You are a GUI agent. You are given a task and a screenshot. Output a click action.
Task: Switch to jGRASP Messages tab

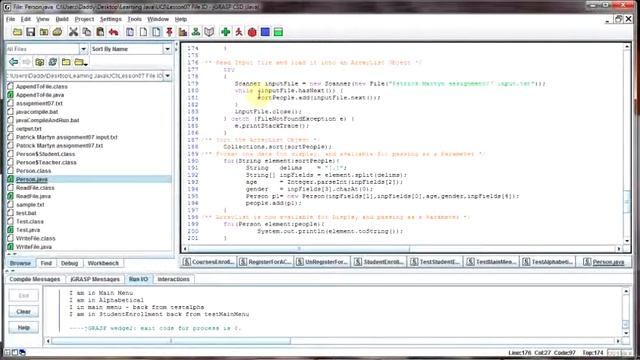tap(95, 279)
